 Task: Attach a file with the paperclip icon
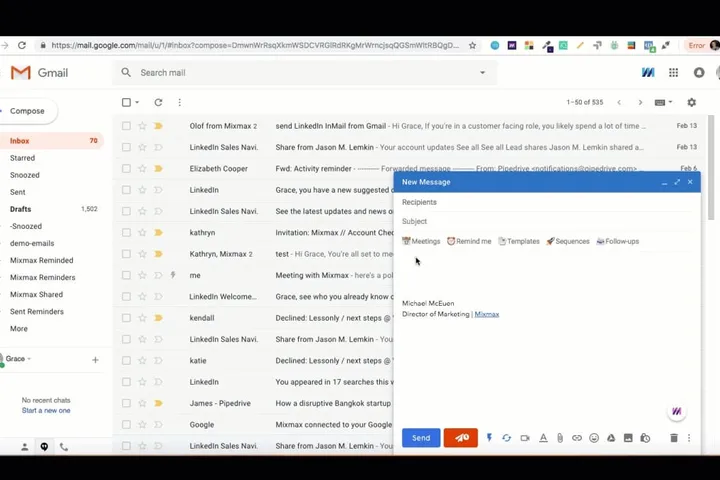(560, 438)
